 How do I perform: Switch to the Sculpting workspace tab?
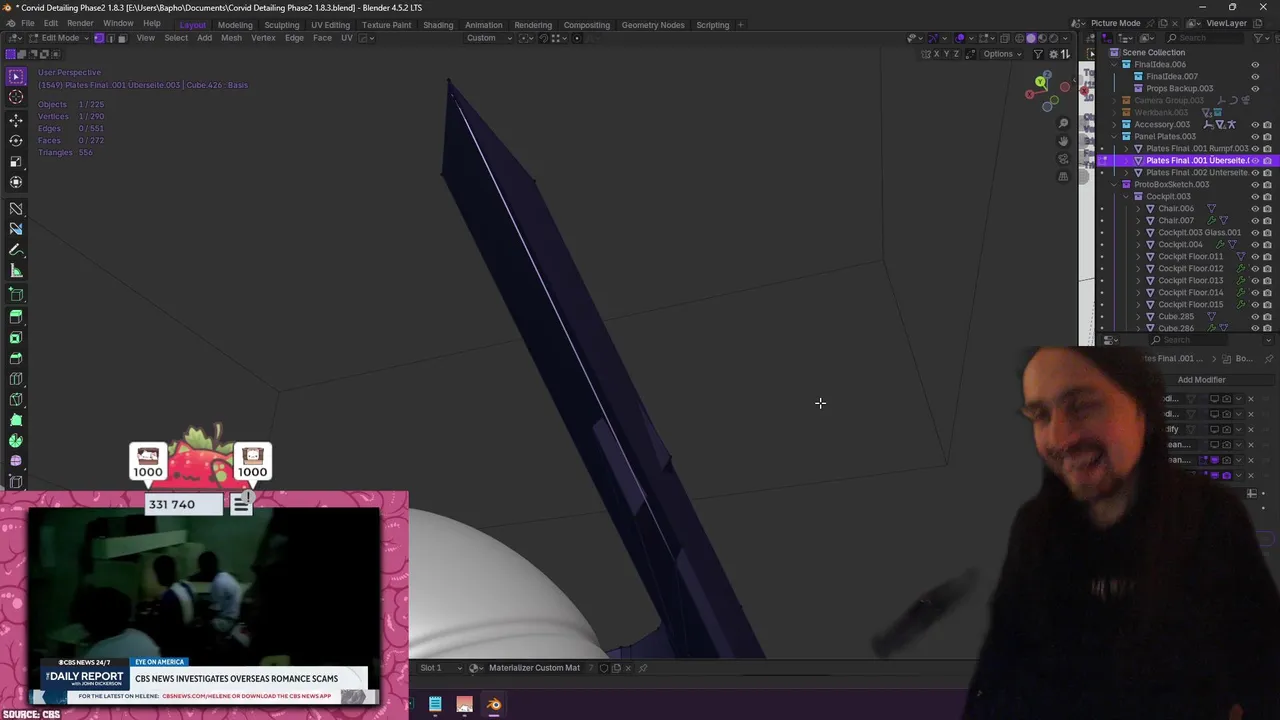pyautogui.click(x=282, y=25)
